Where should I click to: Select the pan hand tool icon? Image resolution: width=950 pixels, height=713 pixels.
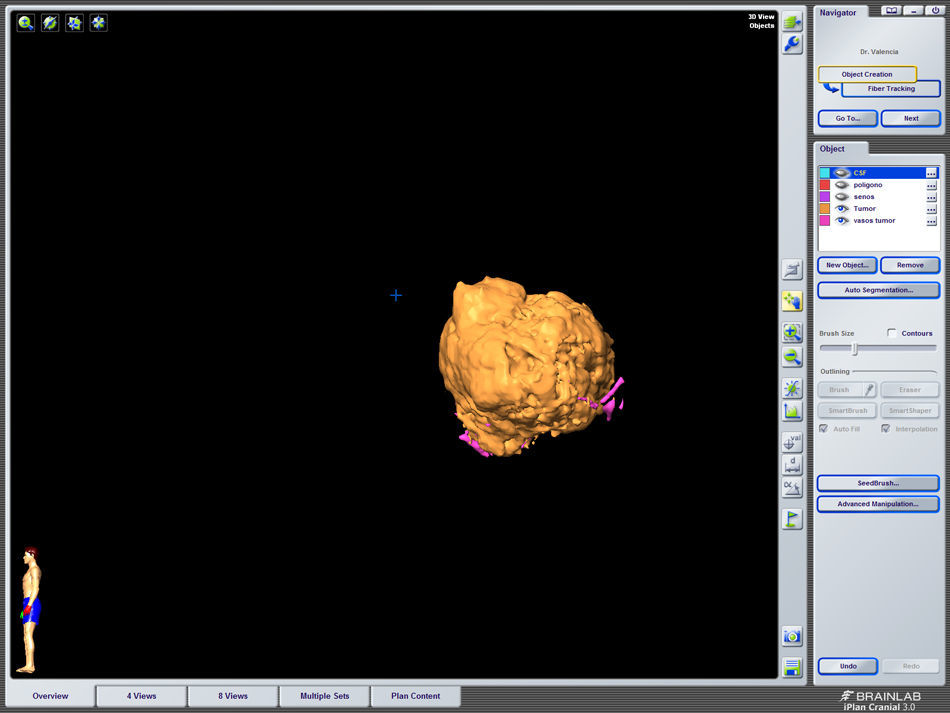pos(792,300)
